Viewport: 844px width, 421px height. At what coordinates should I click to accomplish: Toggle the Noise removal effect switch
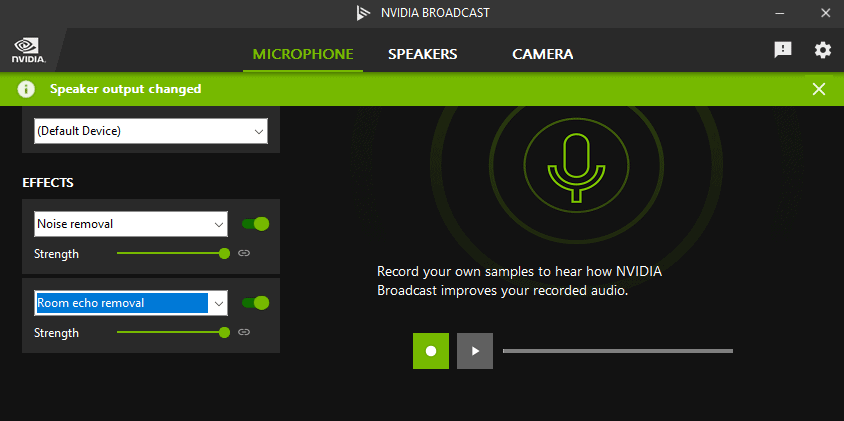coord(256,224)
